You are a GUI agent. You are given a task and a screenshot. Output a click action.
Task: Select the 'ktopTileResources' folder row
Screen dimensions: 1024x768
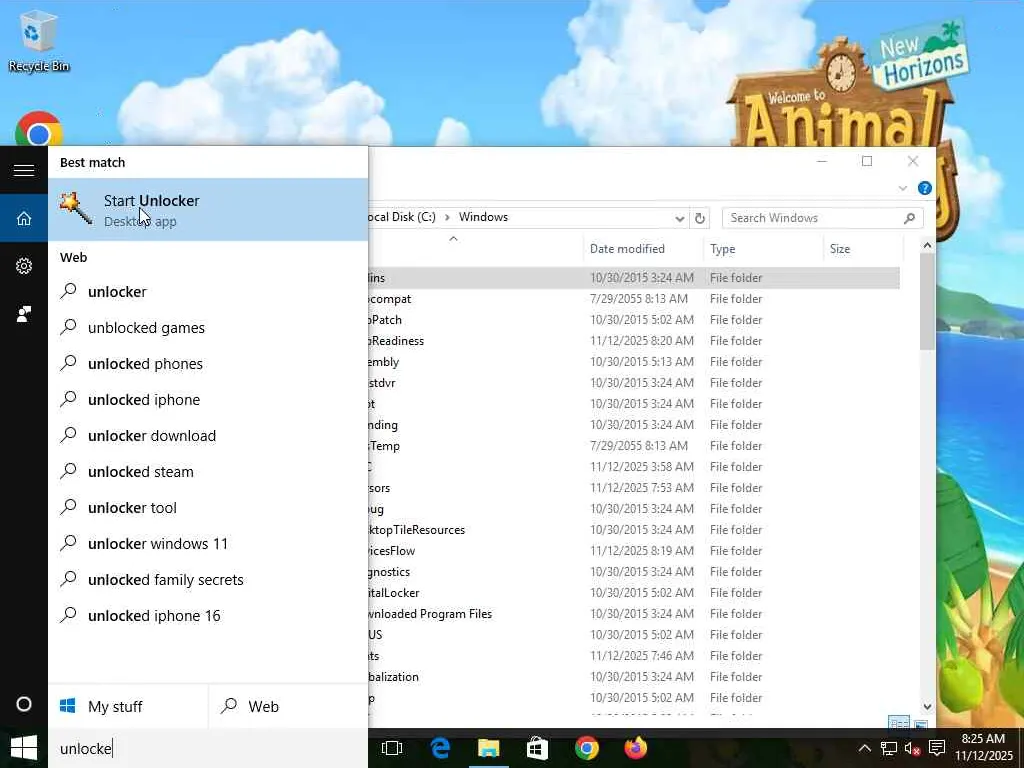point(634,530)
